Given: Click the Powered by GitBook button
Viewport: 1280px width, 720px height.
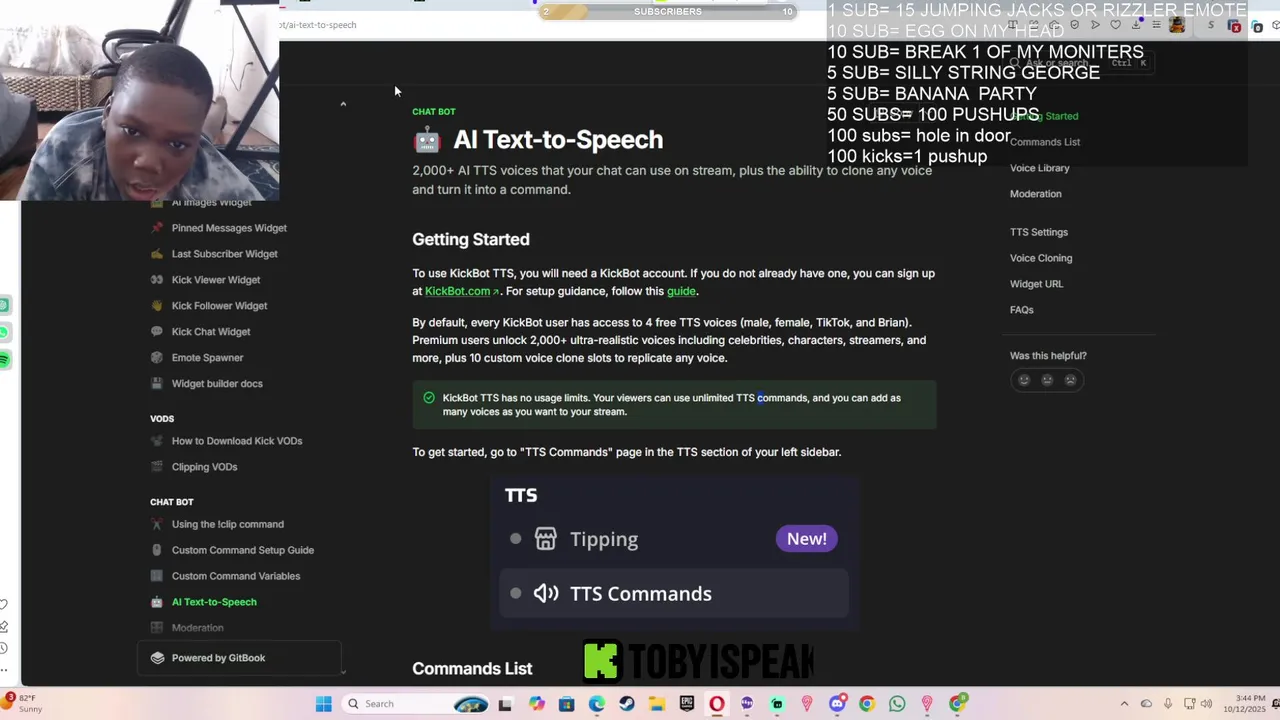Looking at the screenshot, I should (x=240, y=658).
